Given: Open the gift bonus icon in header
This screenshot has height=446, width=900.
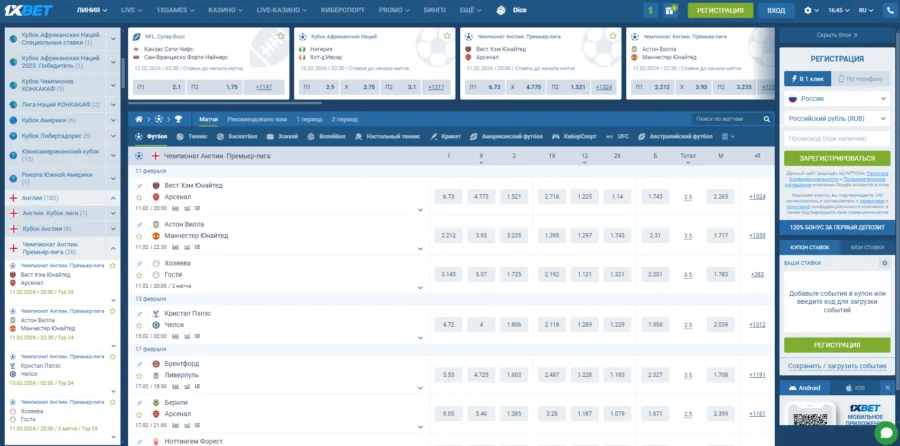Looking at the screenshot, I should pos(671,10).
